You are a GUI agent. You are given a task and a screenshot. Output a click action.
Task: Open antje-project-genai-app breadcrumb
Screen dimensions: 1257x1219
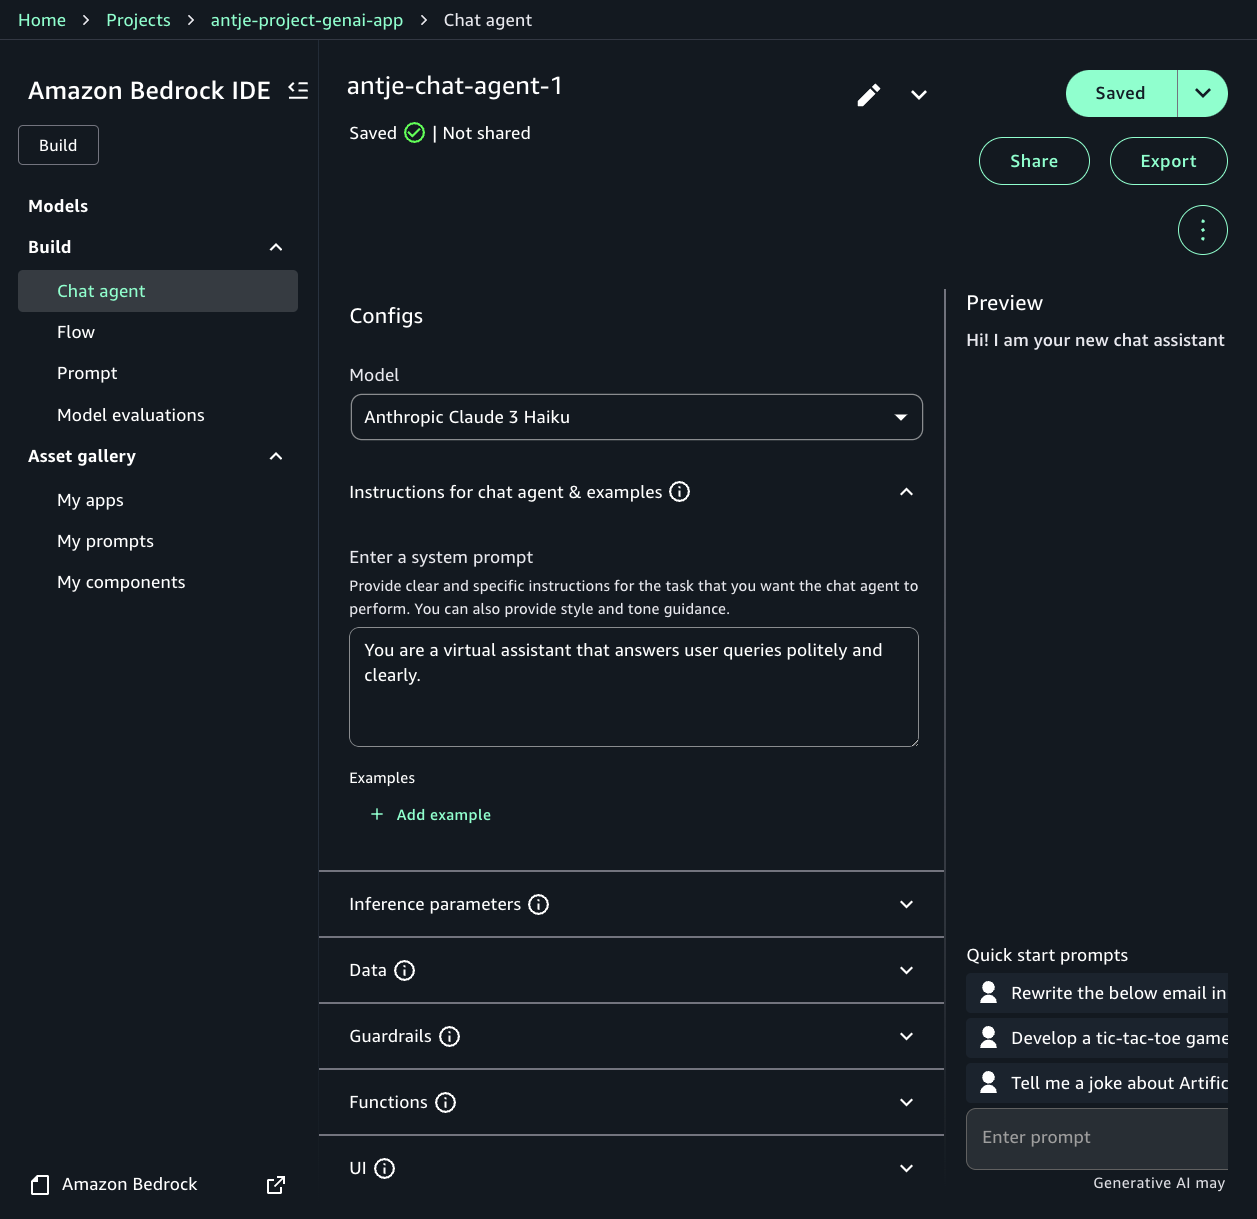point(307,20)
